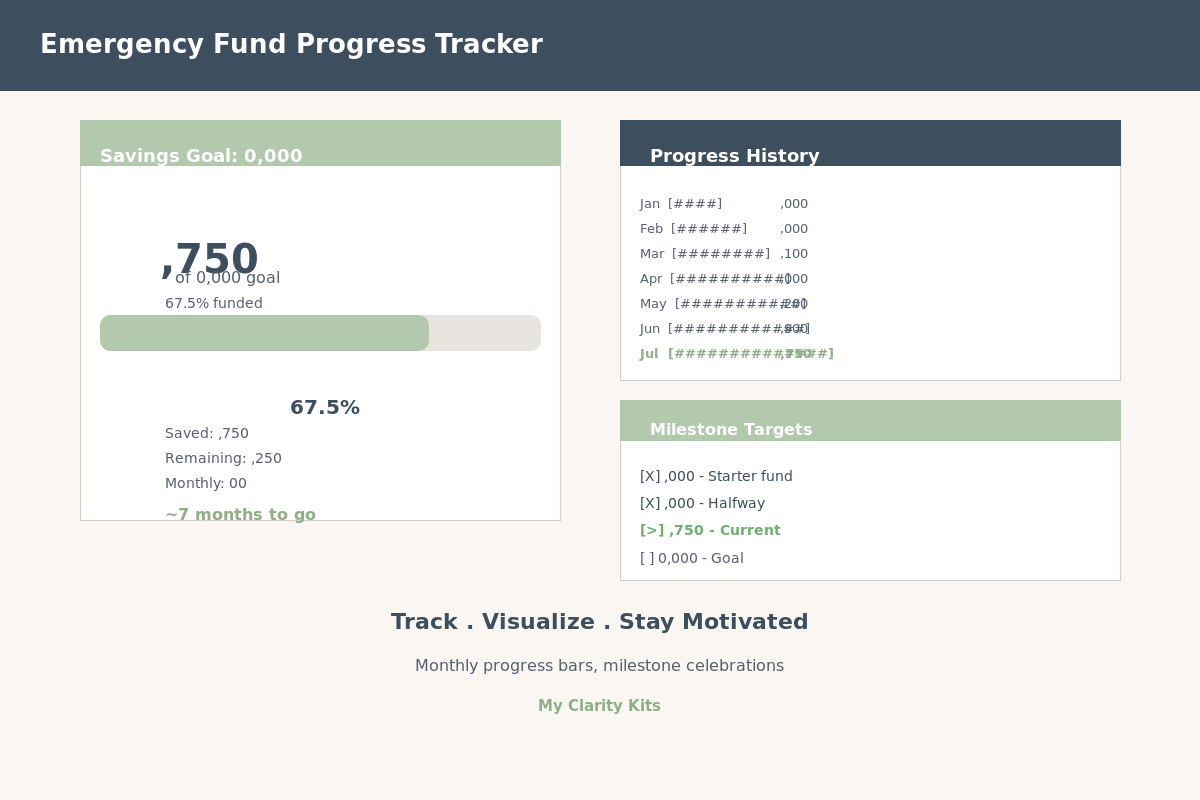Image resolution: width=1200 pixels, height=800 pixels.
Task: Click the "67.5% funded" label
Action: [x=214, y=304]
